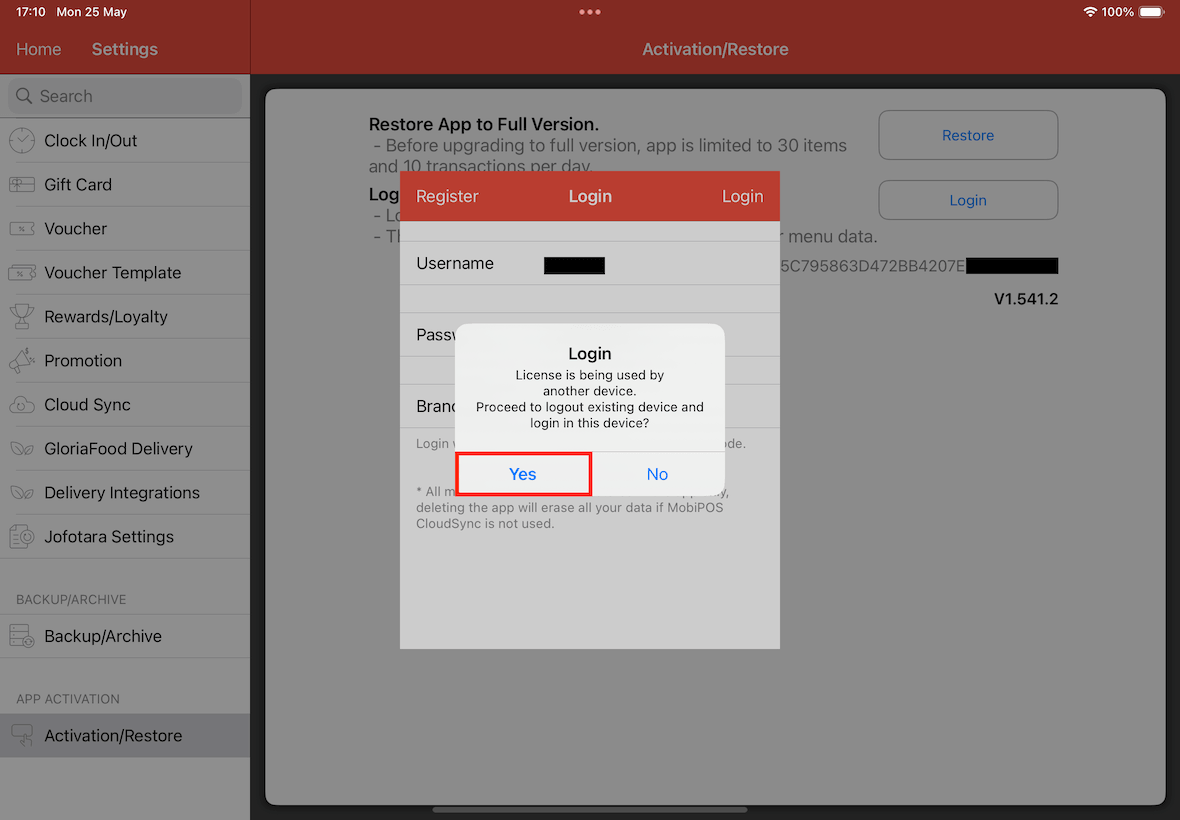The height and width of the screenshot is (820, 1180).
Task: Click the Backup/Archive server icon
Action: [22, 636]
